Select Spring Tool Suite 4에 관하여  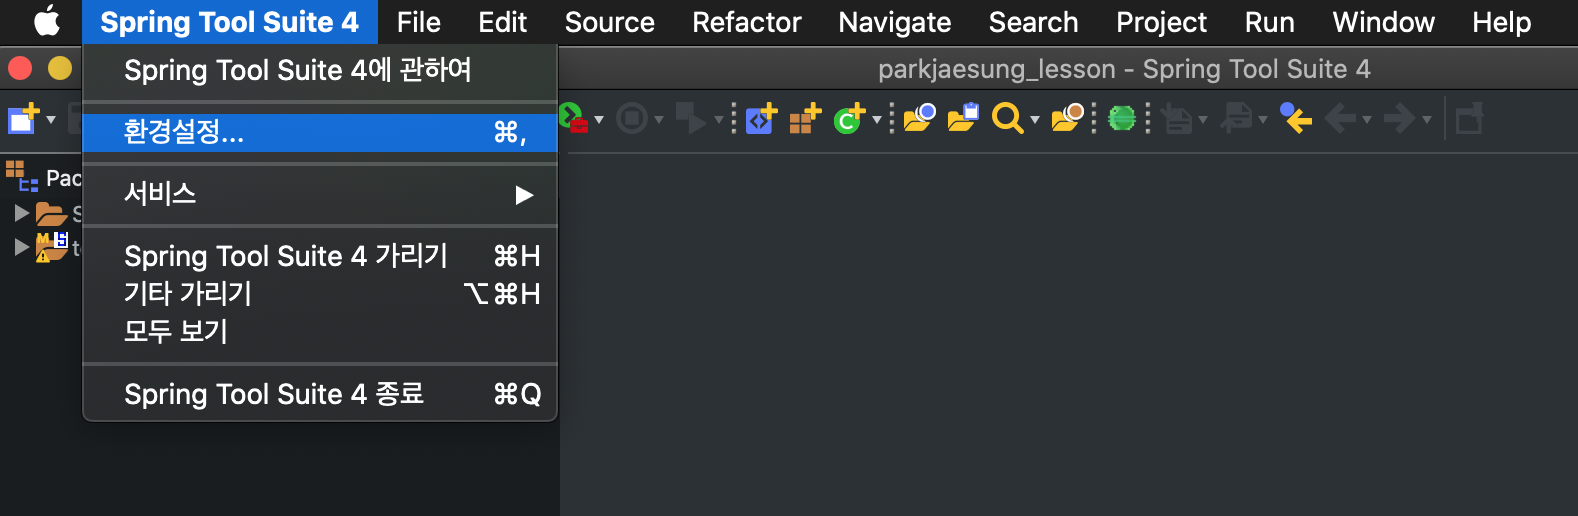[x=320, y=70]
